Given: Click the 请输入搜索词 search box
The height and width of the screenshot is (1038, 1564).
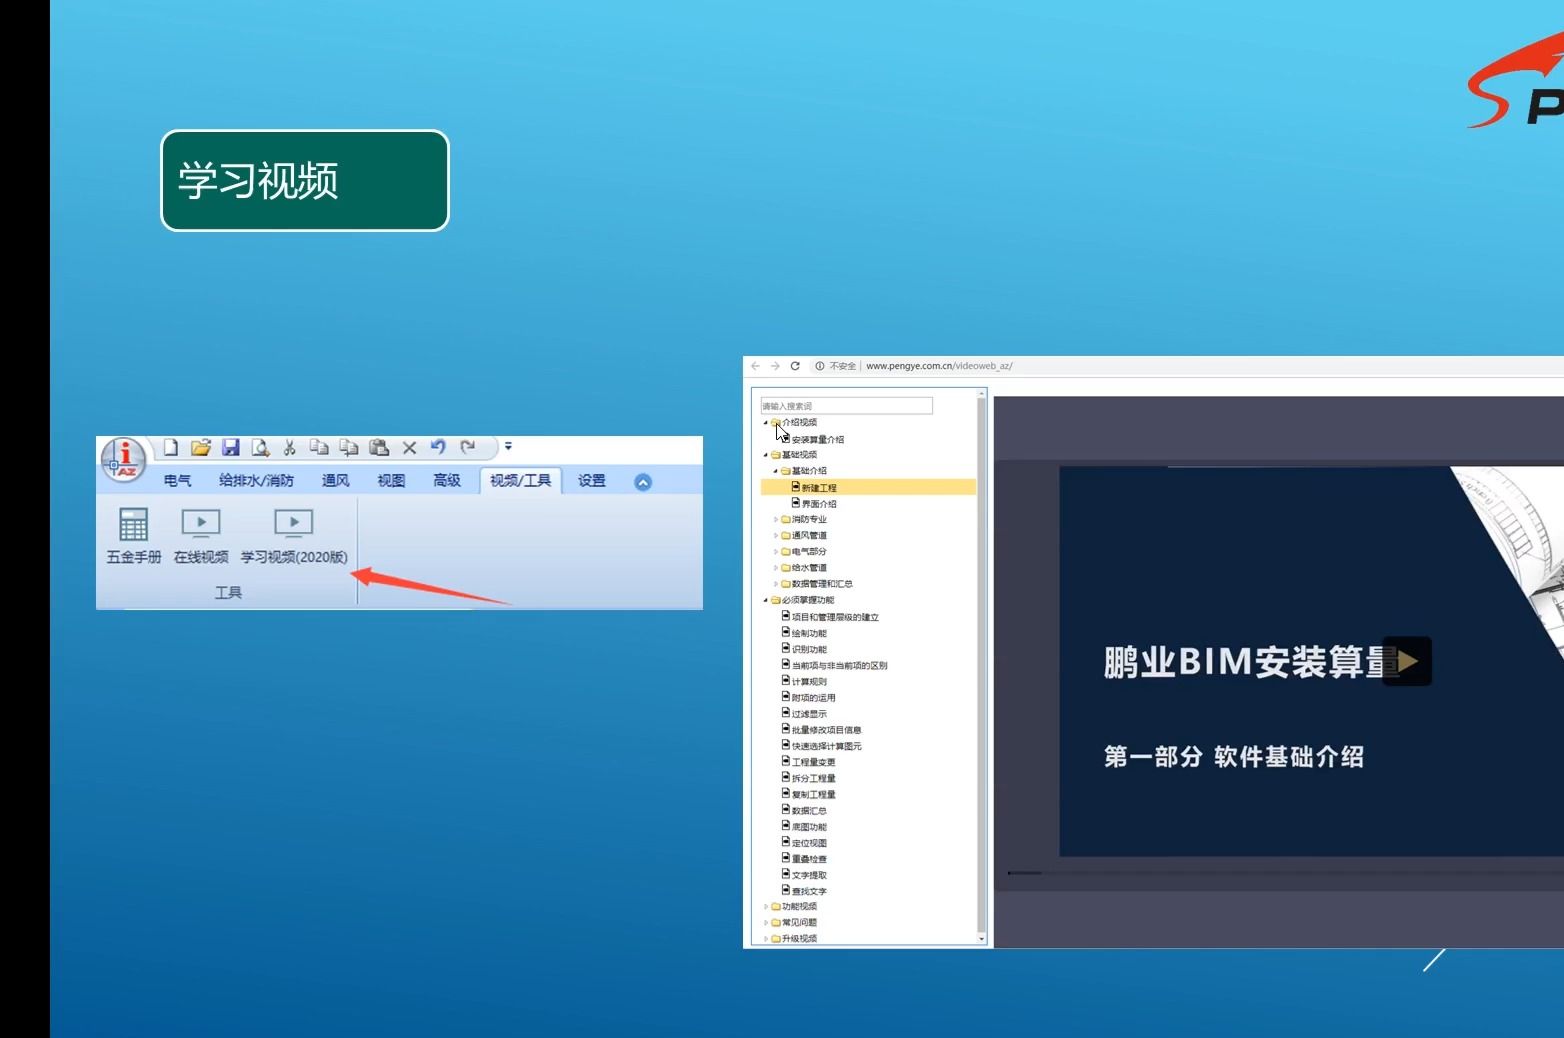Looking at the screenshot, I should pyautogui.click(x=845, y=405).
